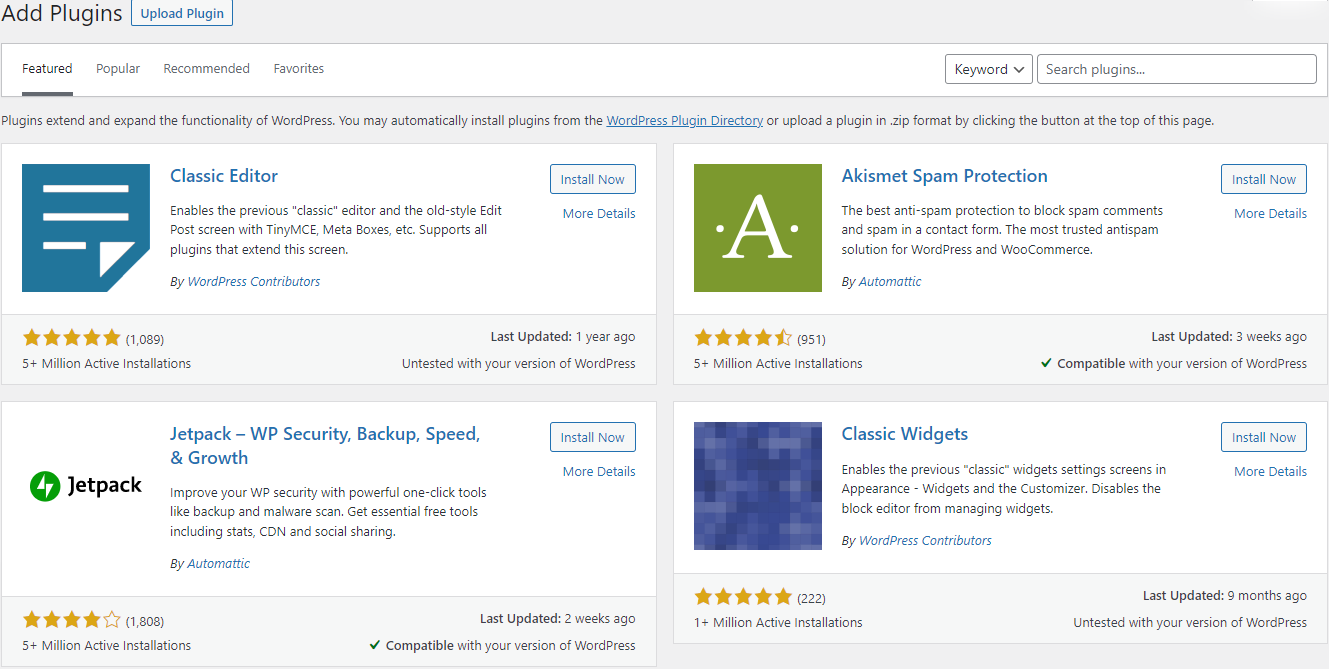The width and height of the screenshot is (1329, 669).
Task: Click the "1+ Million Active Installations" text
Action: pyautogui.click(x=778, y=622)
